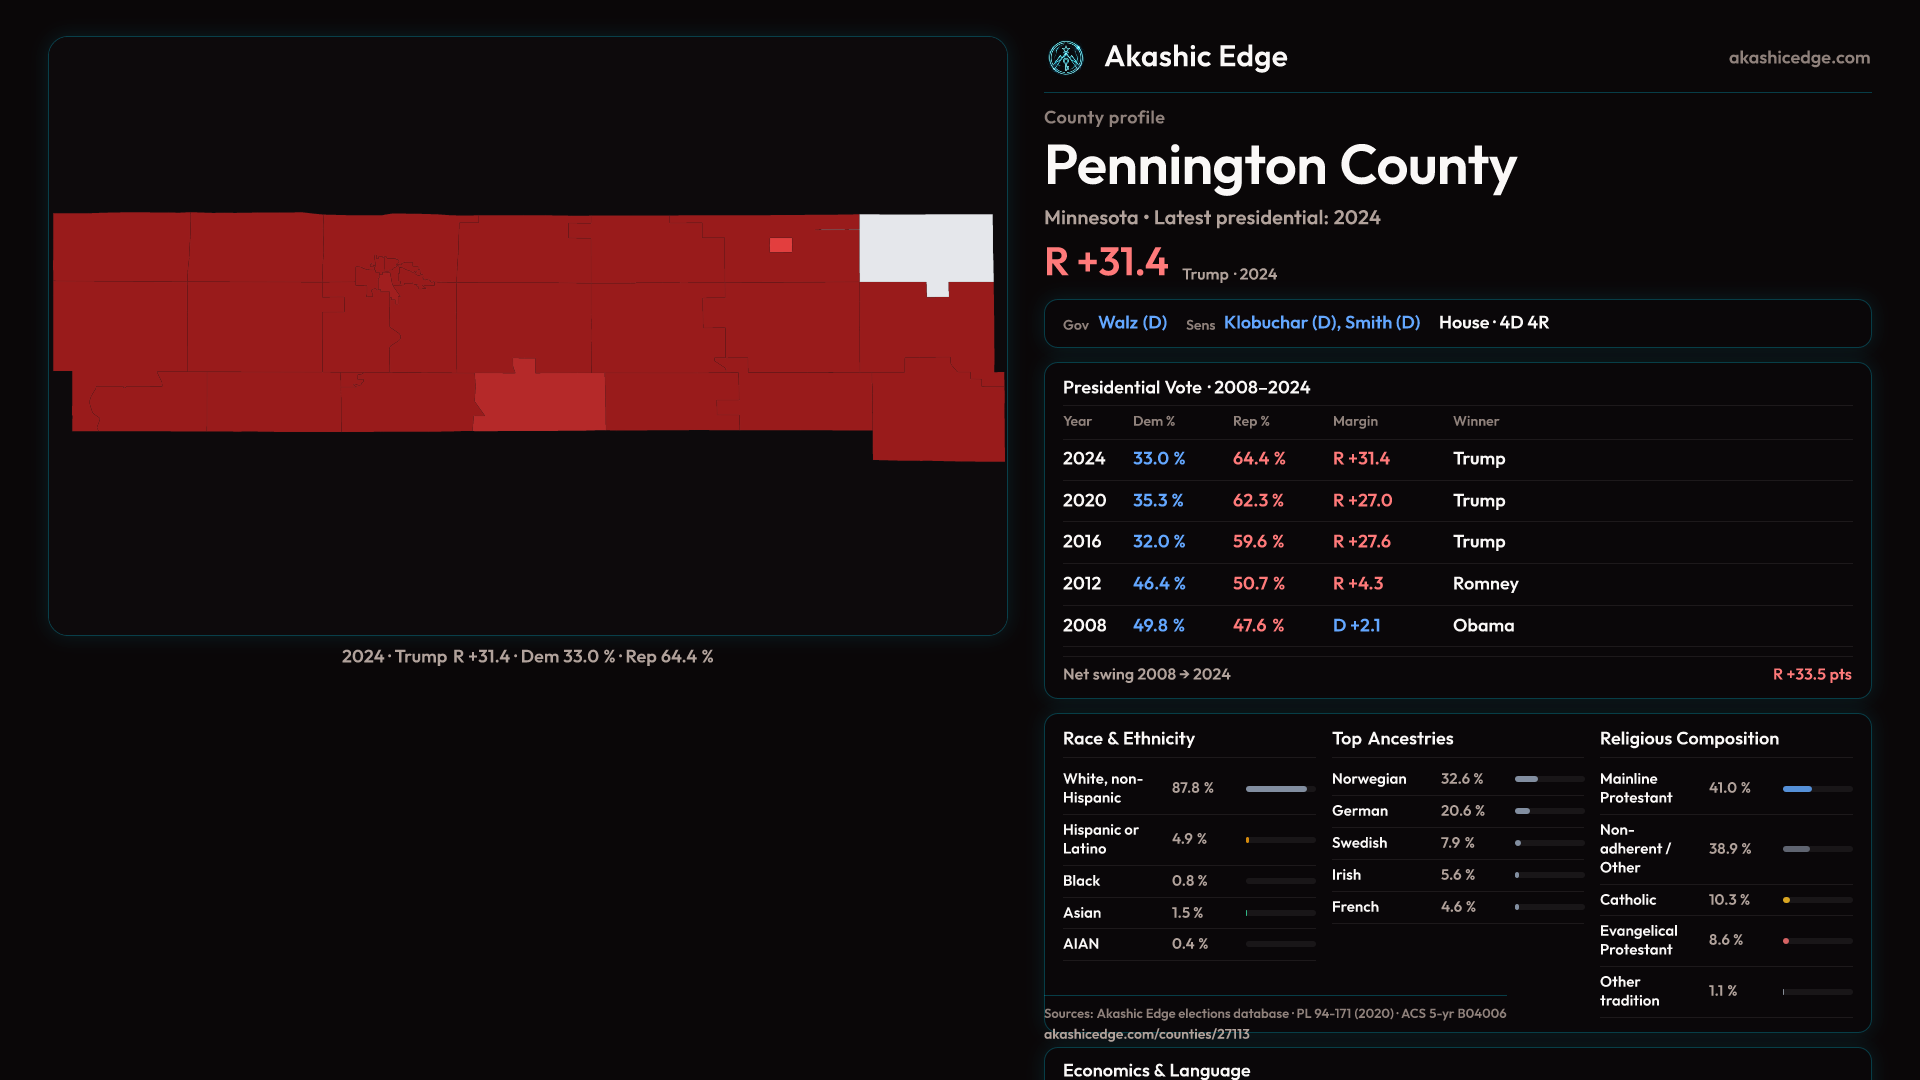Click the white county on the map
The height and width of the screenshot is (1080, 1920).
click(924, 246)
